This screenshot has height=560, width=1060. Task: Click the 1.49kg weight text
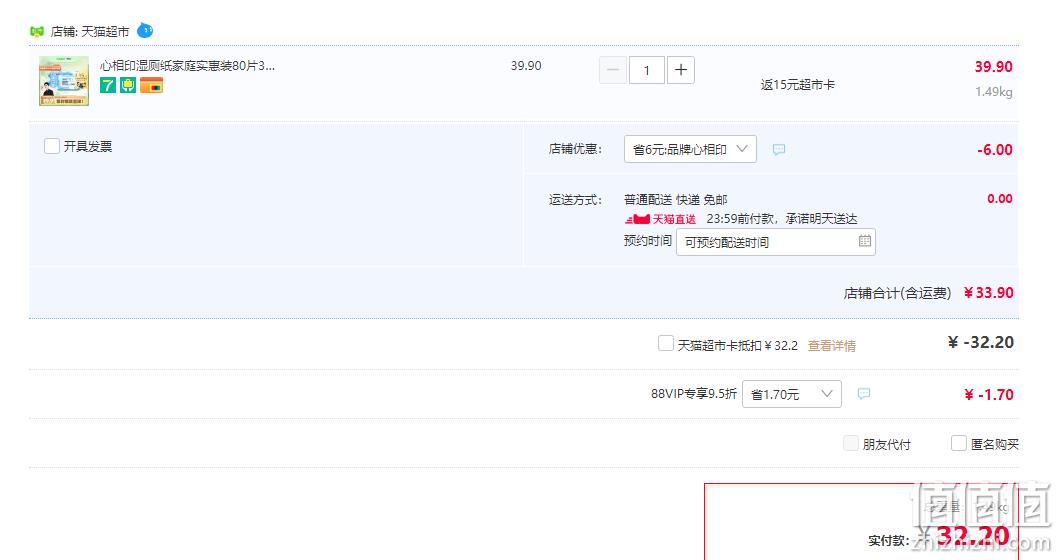(994, 91)
